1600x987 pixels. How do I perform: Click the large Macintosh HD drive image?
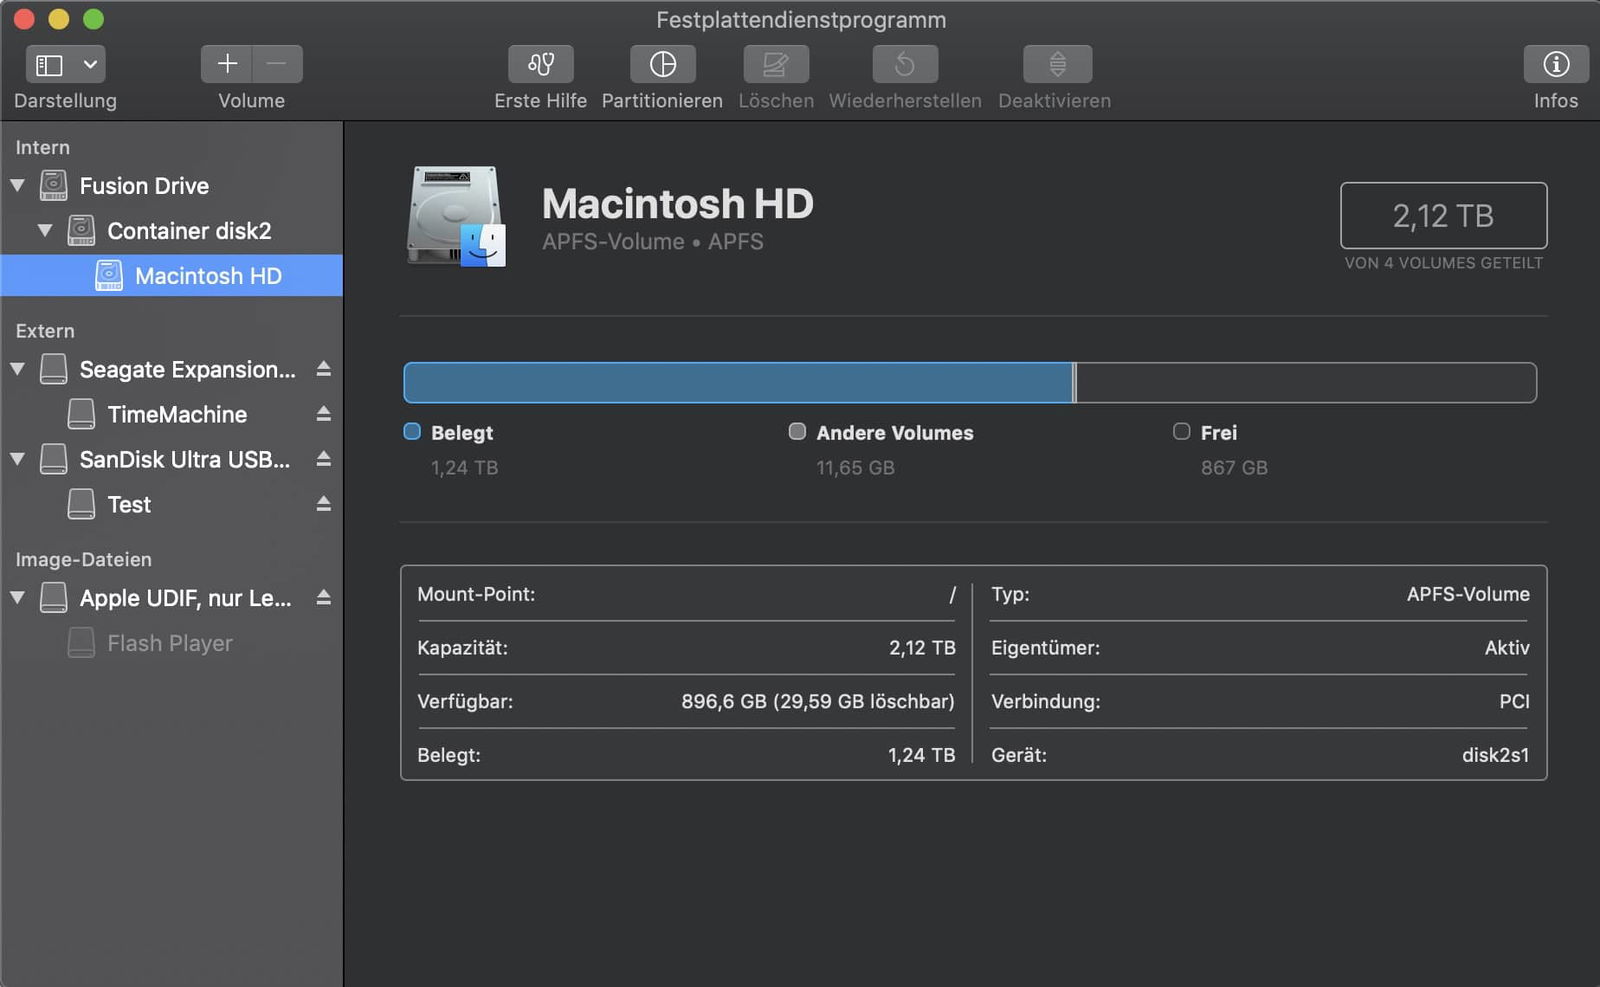pos(456,217)
